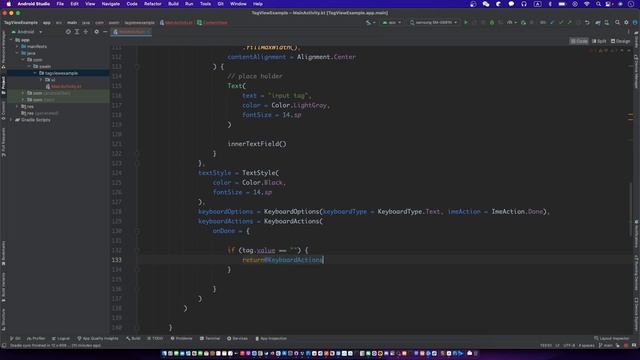Click the innerTextField() call in code
The width and height of the screenshot is (640, 360).
257,144
